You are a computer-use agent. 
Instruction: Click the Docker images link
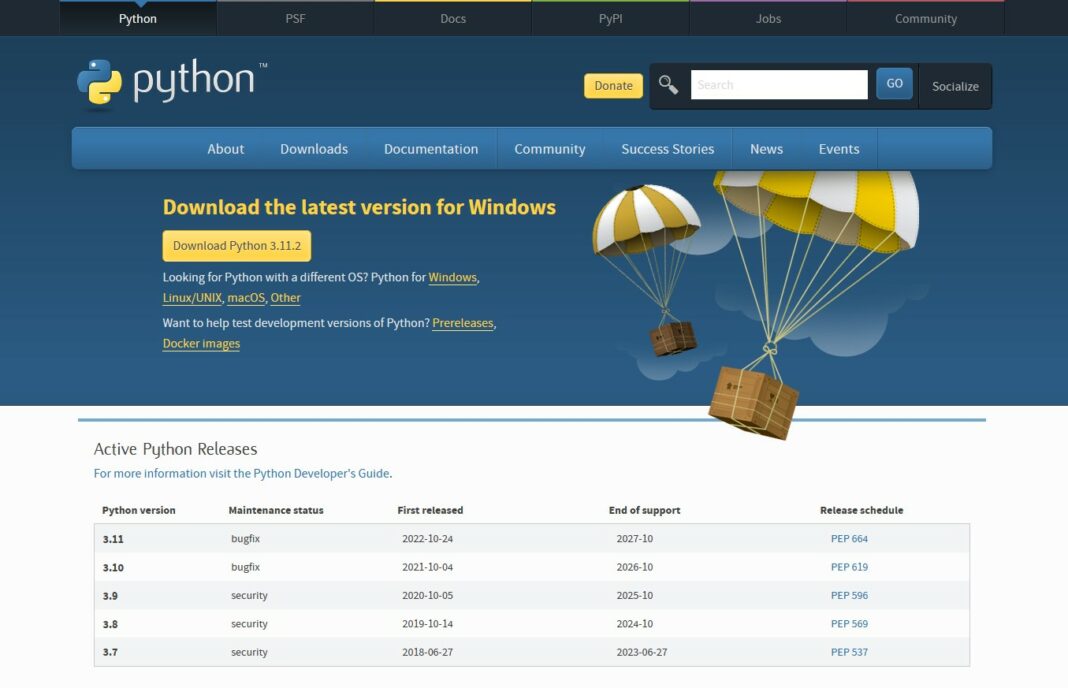click(201, 343)
